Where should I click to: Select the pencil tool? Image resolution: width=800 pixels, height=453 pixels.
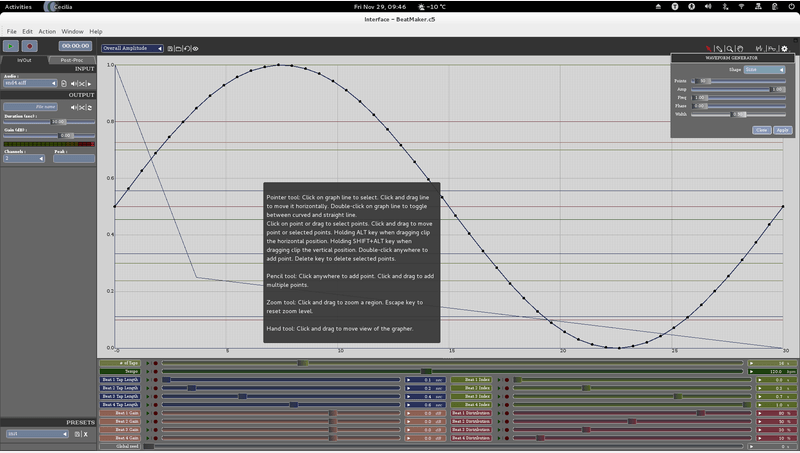pos(720,48)
